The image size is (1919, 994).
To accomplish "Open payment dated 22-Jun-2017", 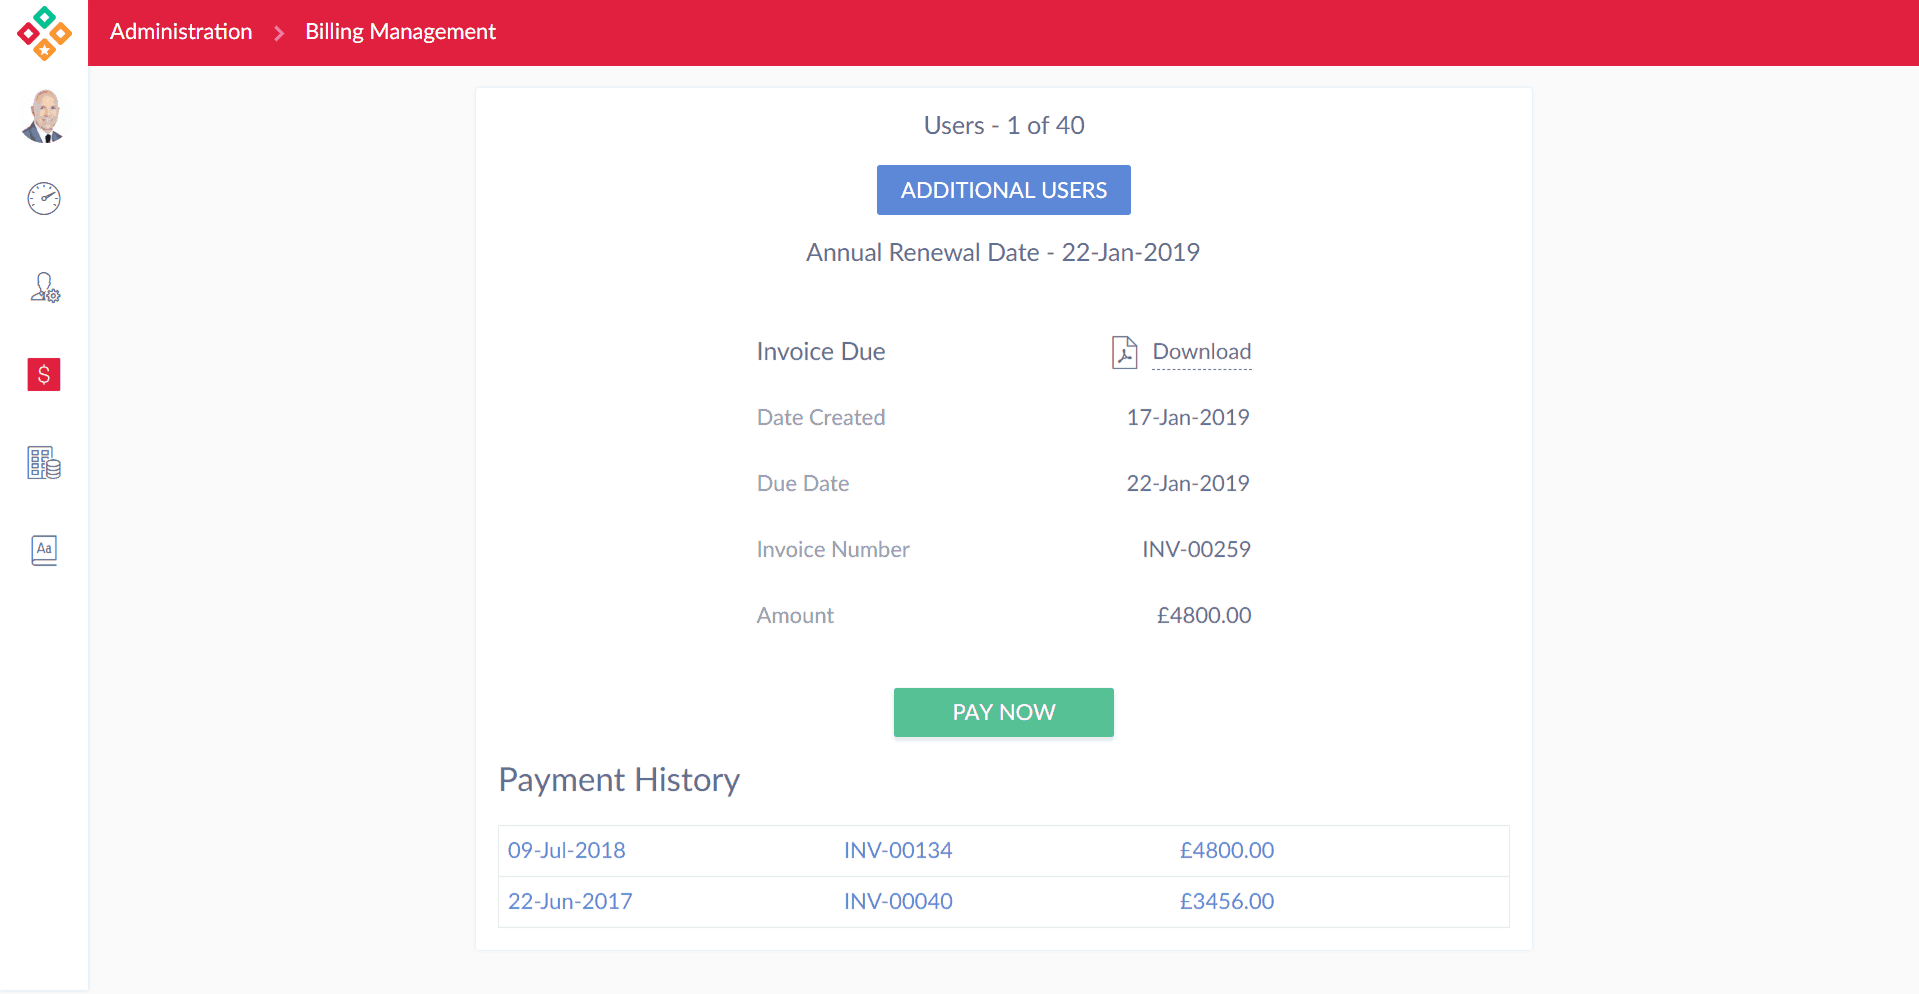I will point(569,901).
